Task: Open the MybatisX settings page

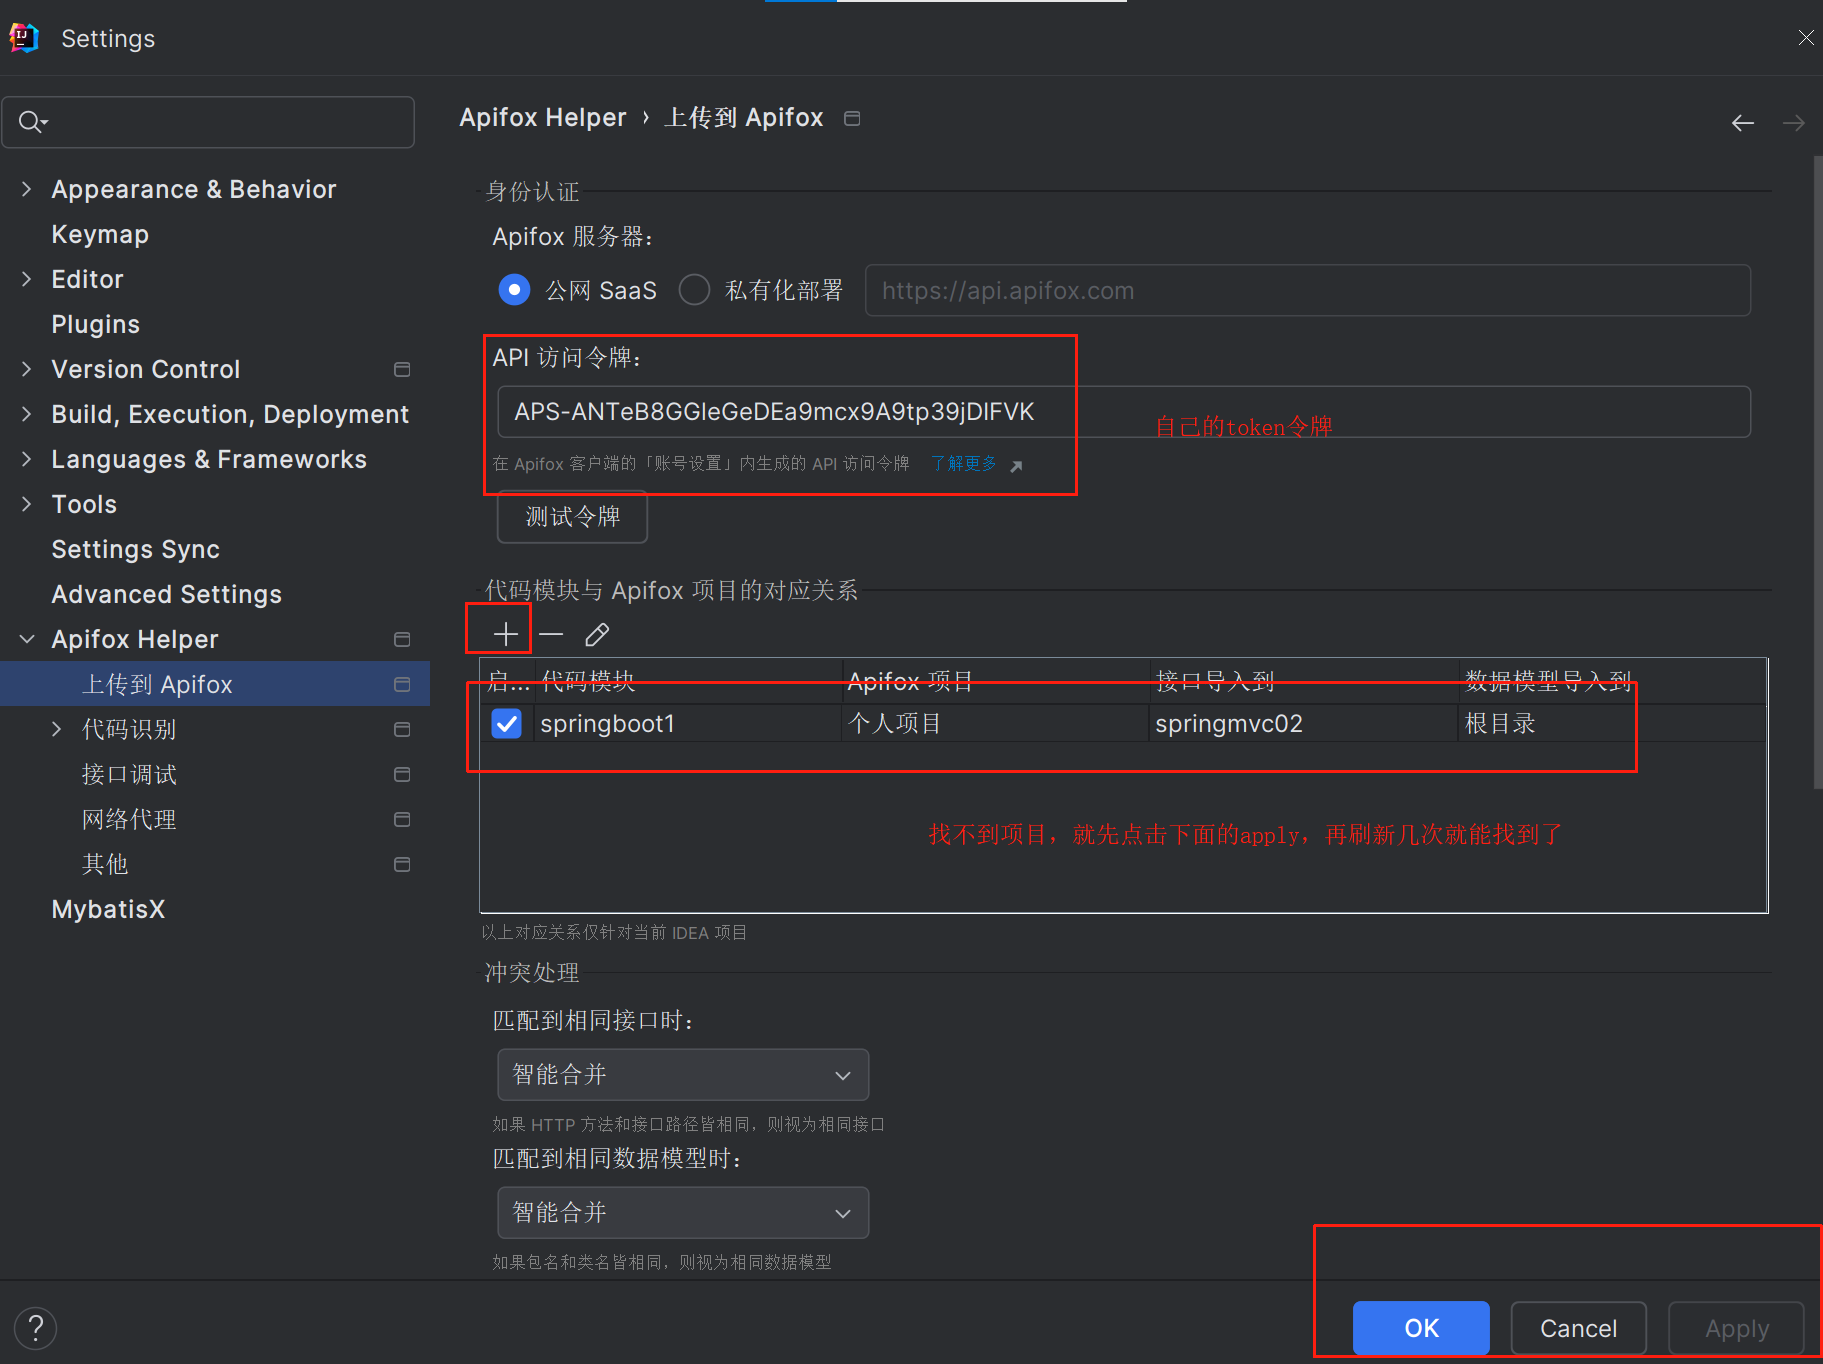Action: click(x=108, y=909)
